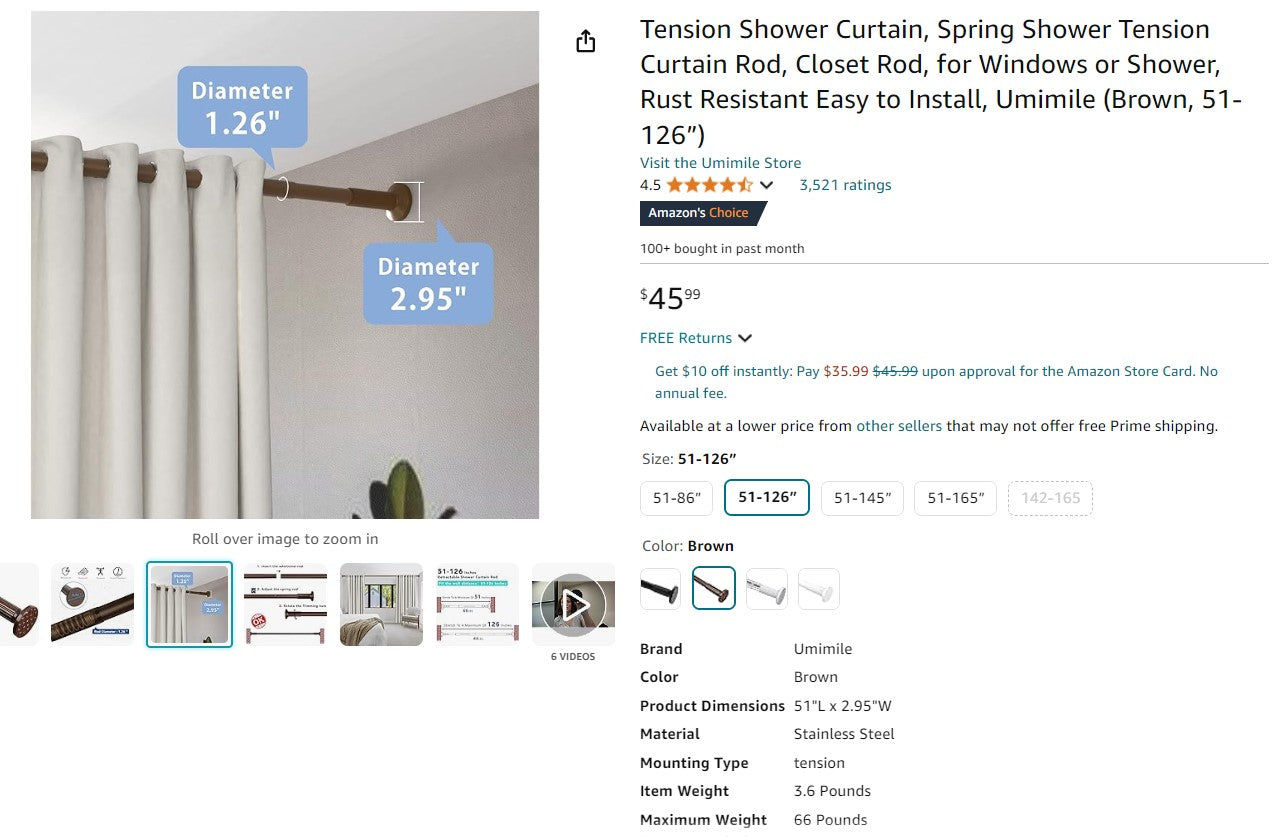Select the bedroom scene thumbnail
The width and height of the screenshot is (1273, 837).
pos(380,603)
